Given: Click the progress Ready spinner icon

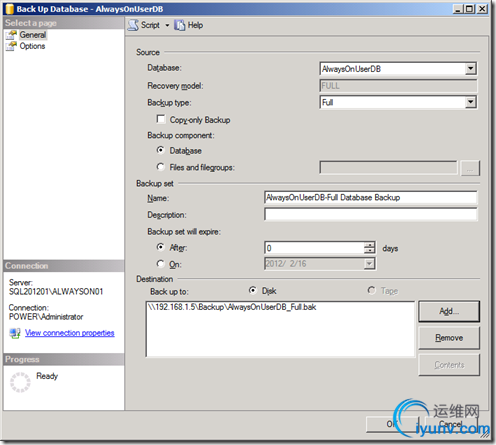Looking at the screenshot, I should tap(20, 382).
